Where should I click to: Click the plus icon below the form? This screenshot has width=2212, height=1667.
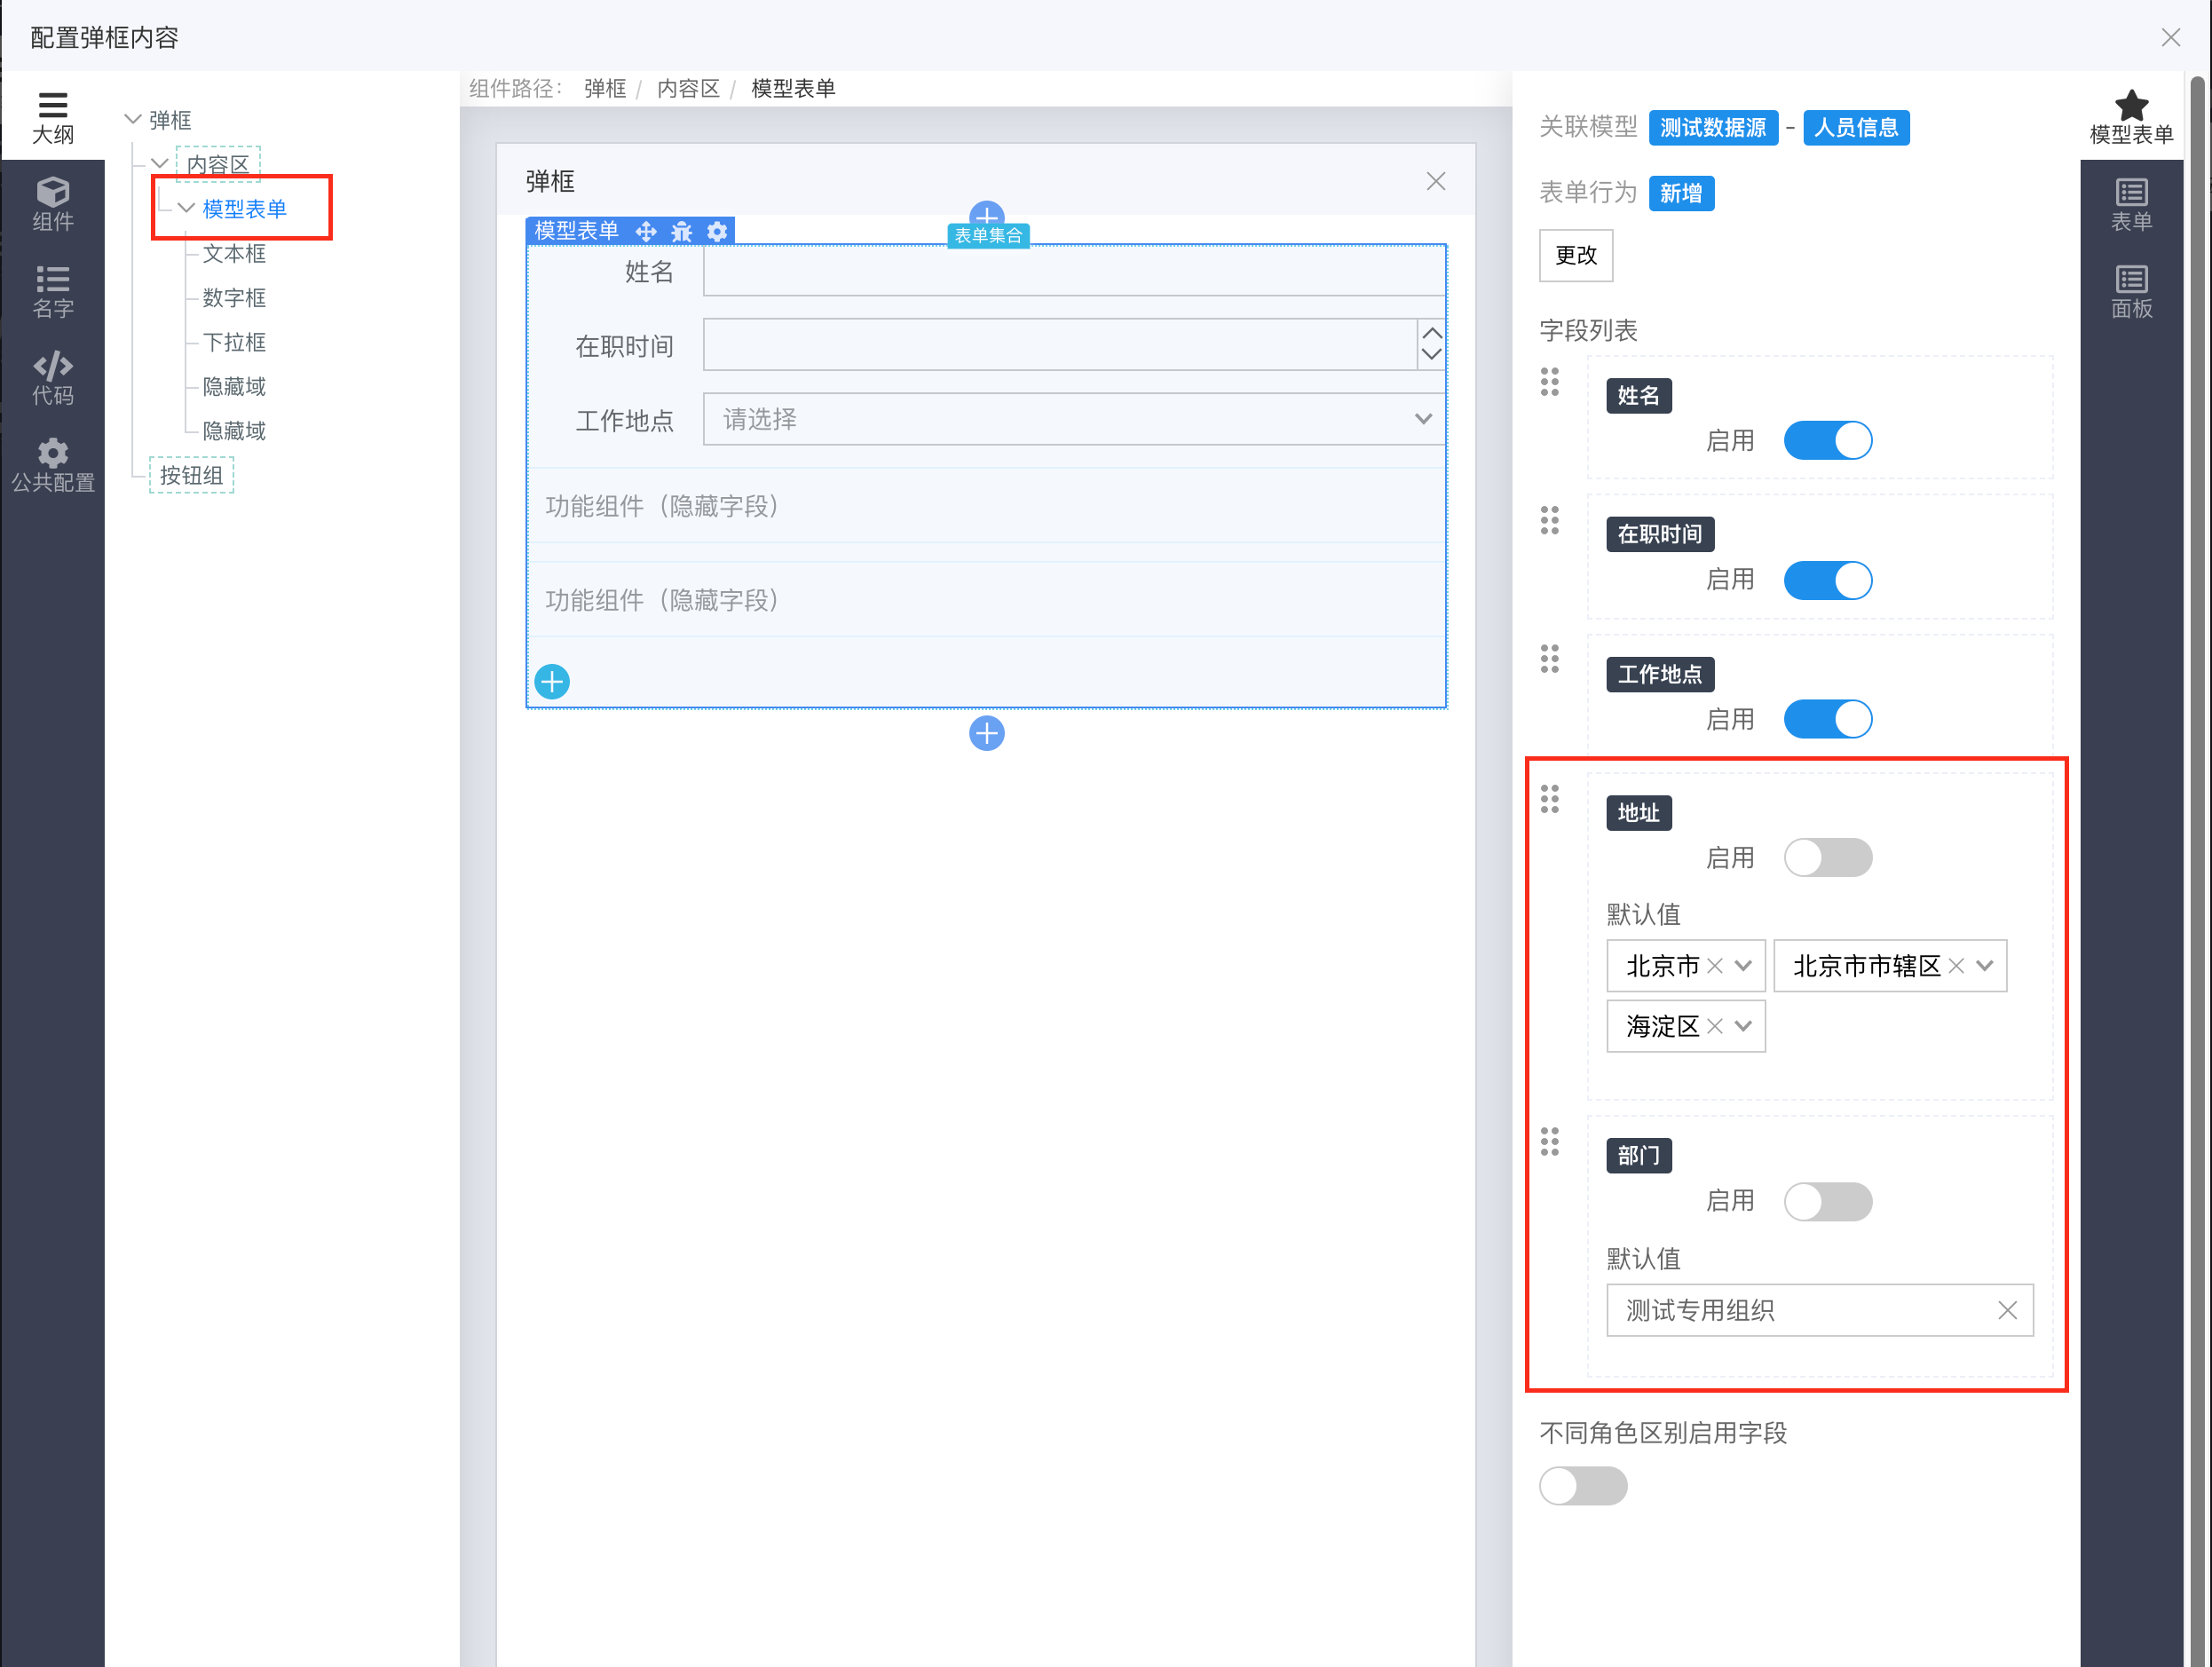tap(987, 733)
